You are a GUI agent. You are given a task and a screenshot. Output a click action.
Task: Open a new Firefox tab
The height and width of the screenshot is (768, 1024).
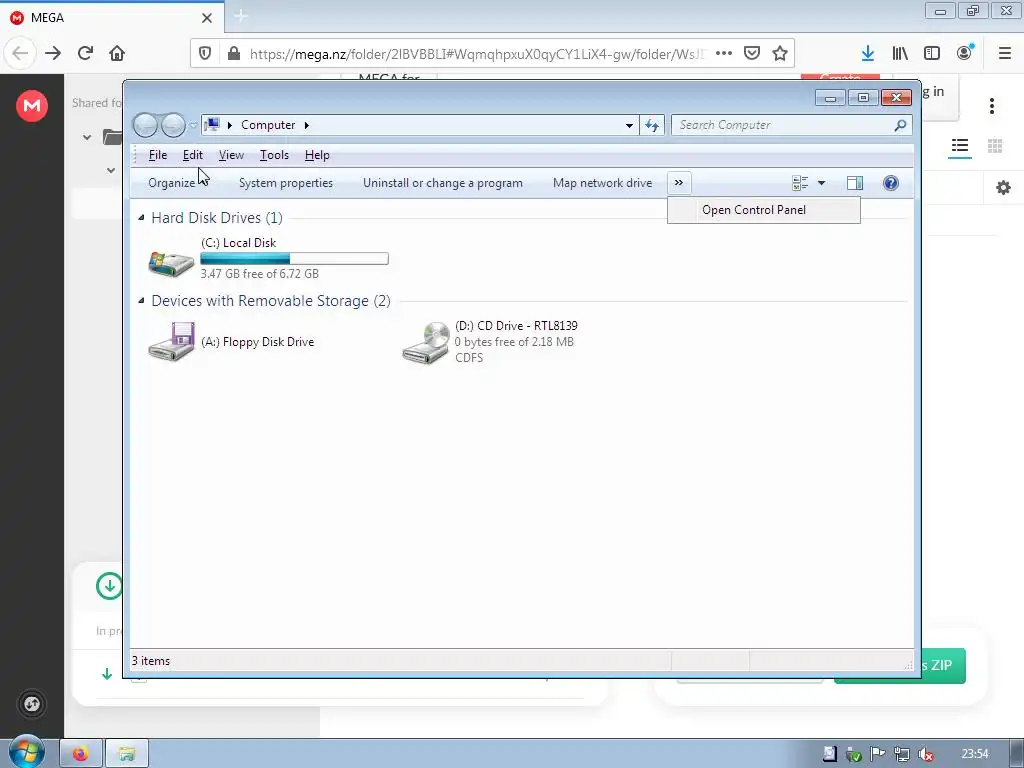tap(241, 16)
